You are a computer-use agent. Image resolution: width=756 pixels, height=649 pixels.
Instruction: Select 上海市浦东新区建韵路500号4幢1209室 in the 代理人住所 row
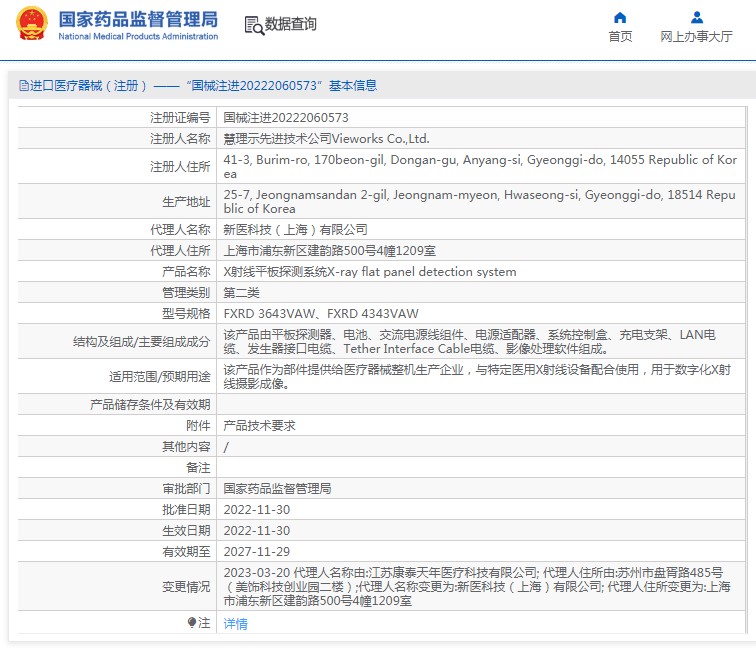329,251
